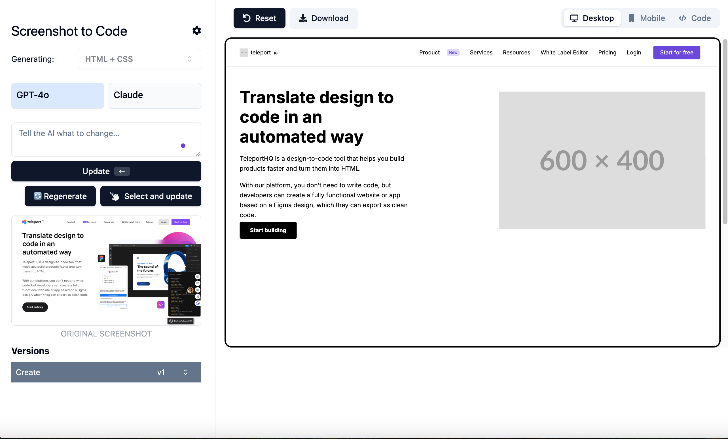Image resolution: width=728 pixels, height=439 pixels.
Task: Click the 'Versions' heading
Action: tap(30, 351)
